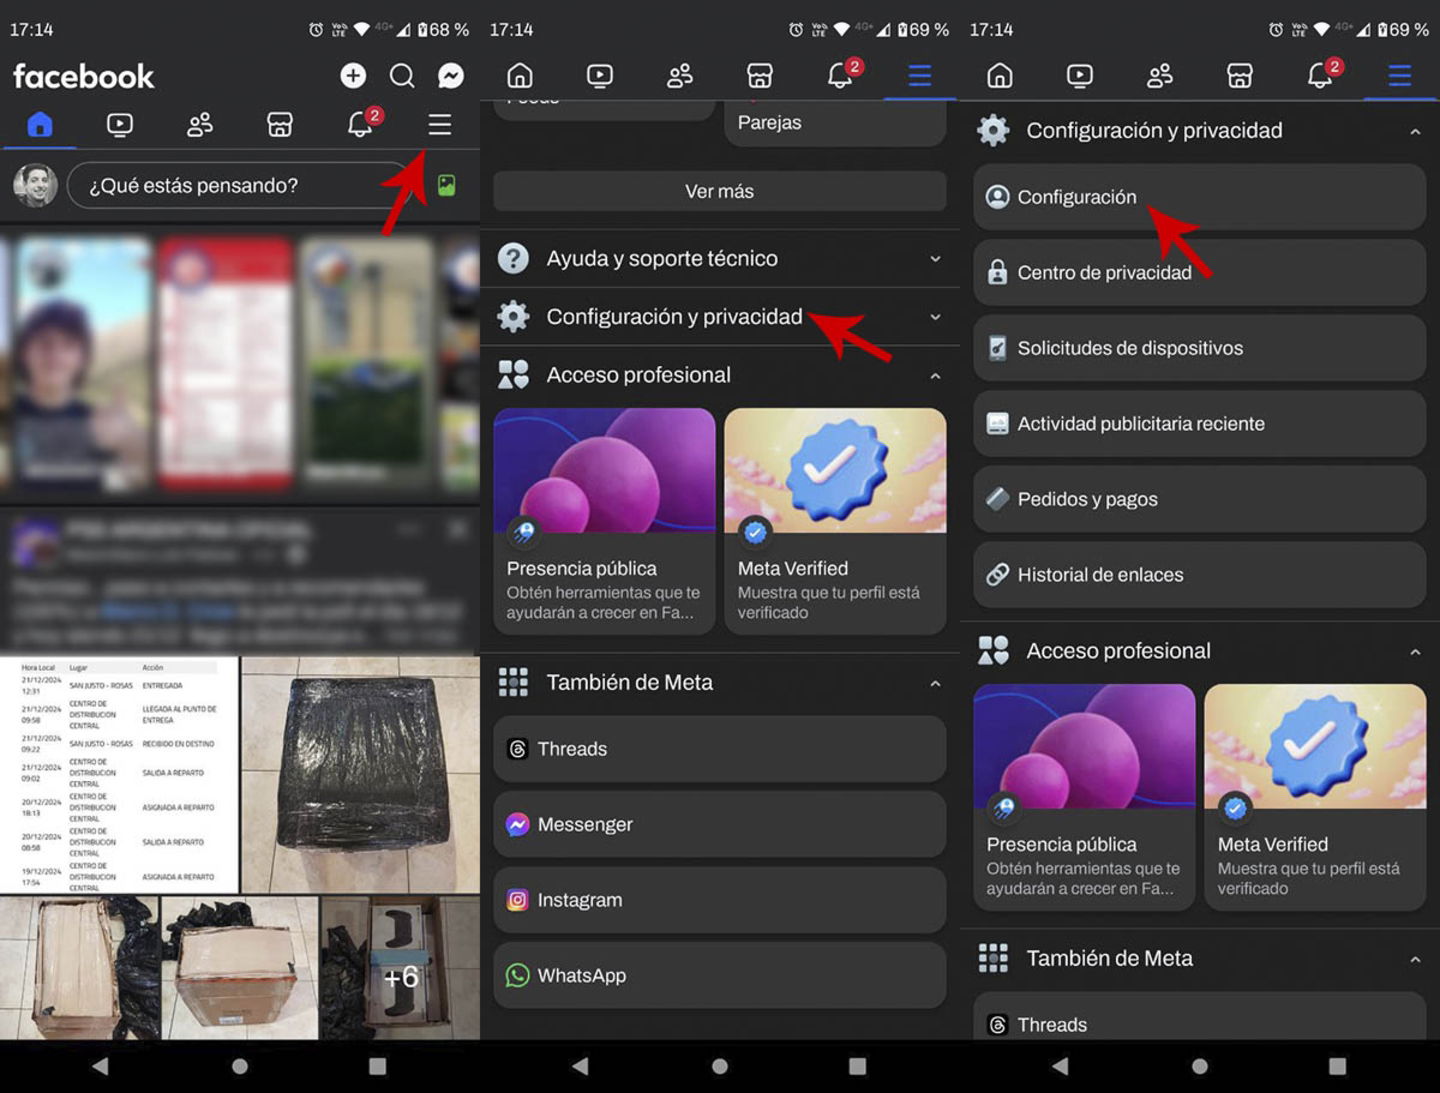Open the wrapped black package photo

click(x=361, y=775)
